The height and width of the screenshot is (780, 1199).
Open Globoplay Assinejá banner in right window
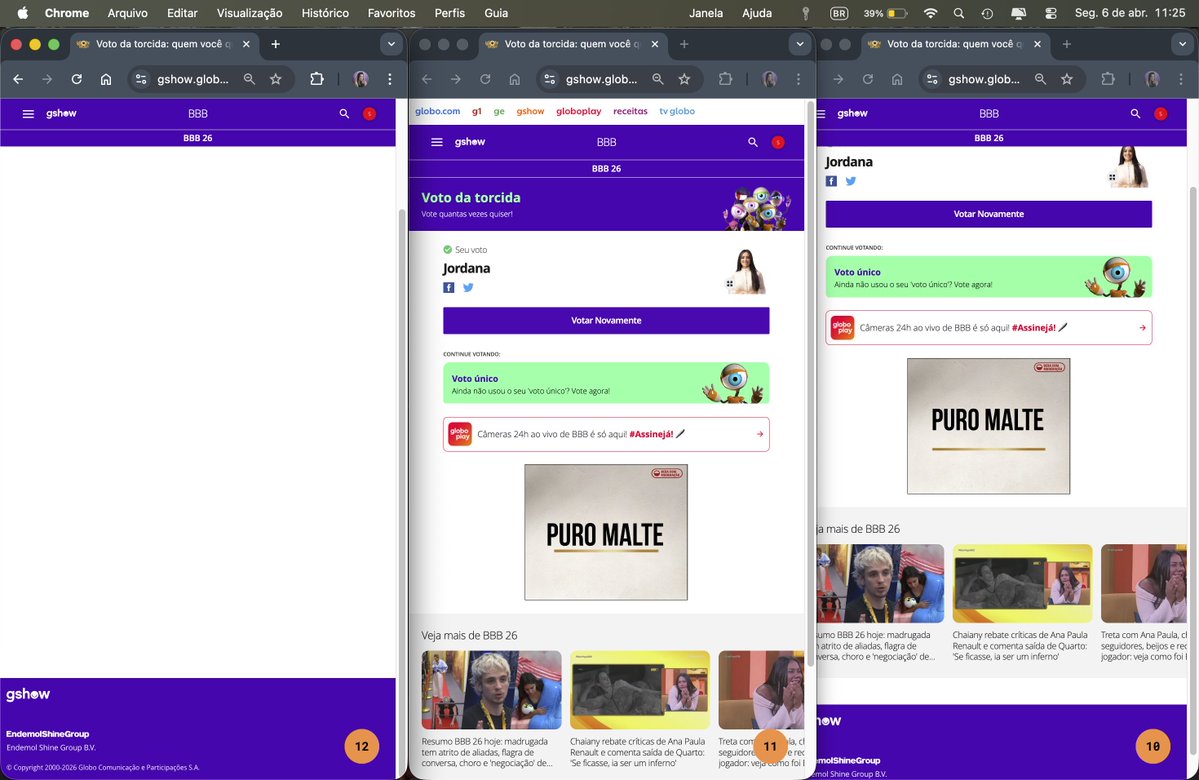point(989,328)
